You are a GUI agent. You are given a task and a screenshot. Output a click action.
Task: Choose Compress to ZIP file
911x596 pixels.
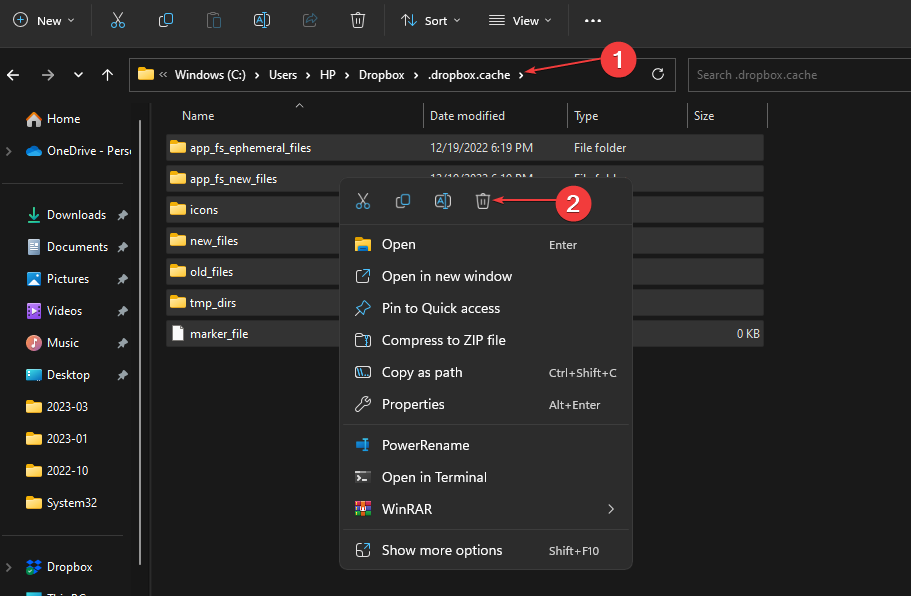point(443,340)
